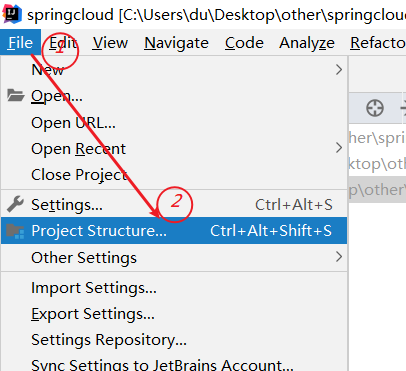The image size is (406, 371).
Task: Open the Edit menu
Action: (x=63, y=43)
